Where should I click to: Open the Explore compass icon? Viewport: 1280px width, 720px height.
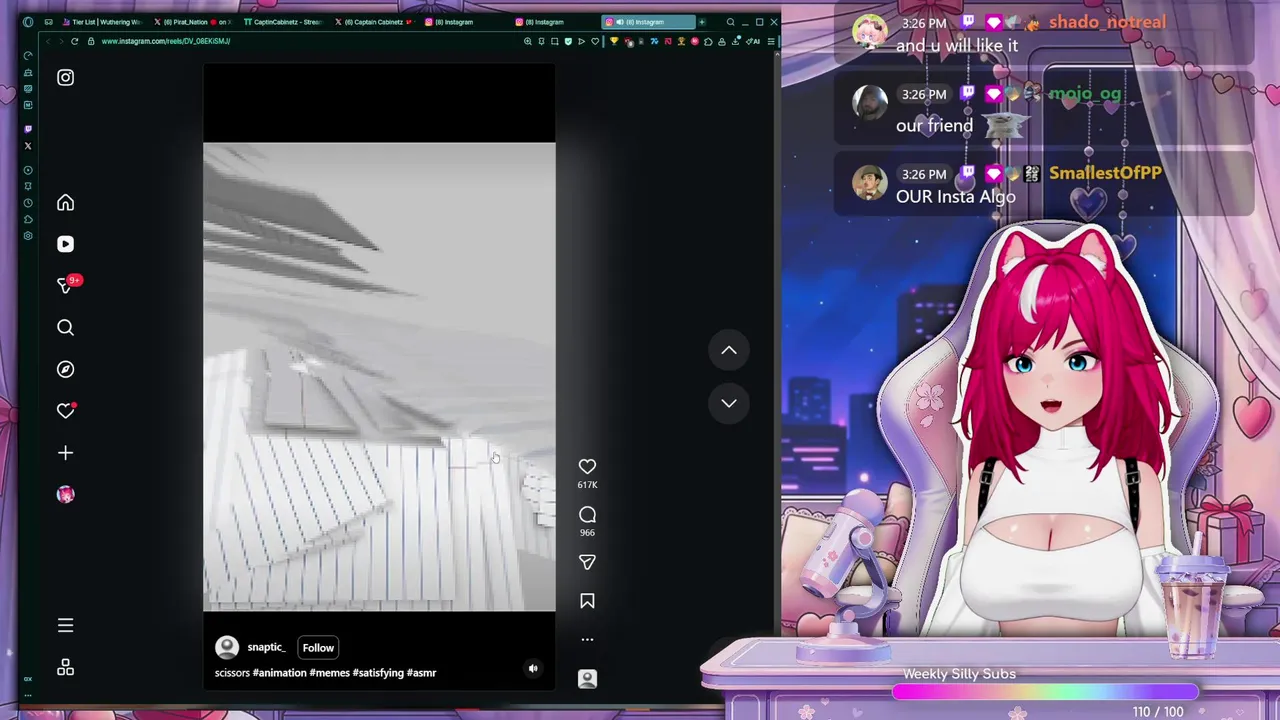(x=65, y=369)
